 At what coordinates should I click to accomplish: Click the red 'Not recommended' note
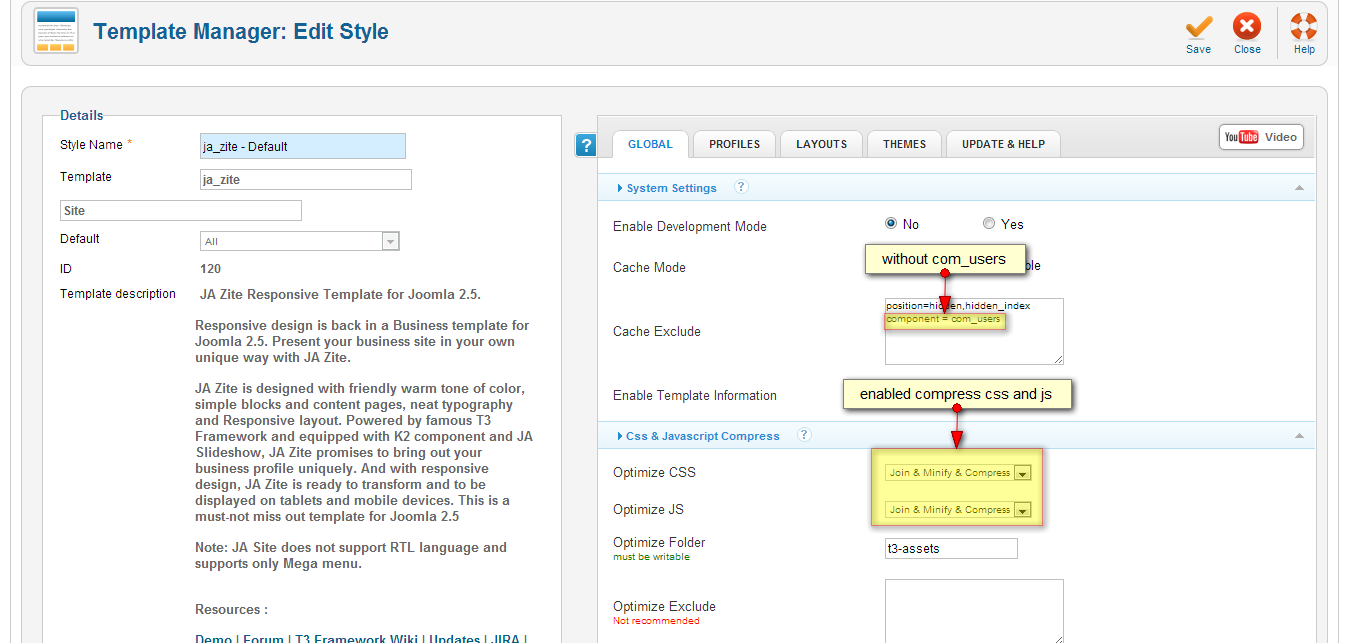tap(656, 621)
